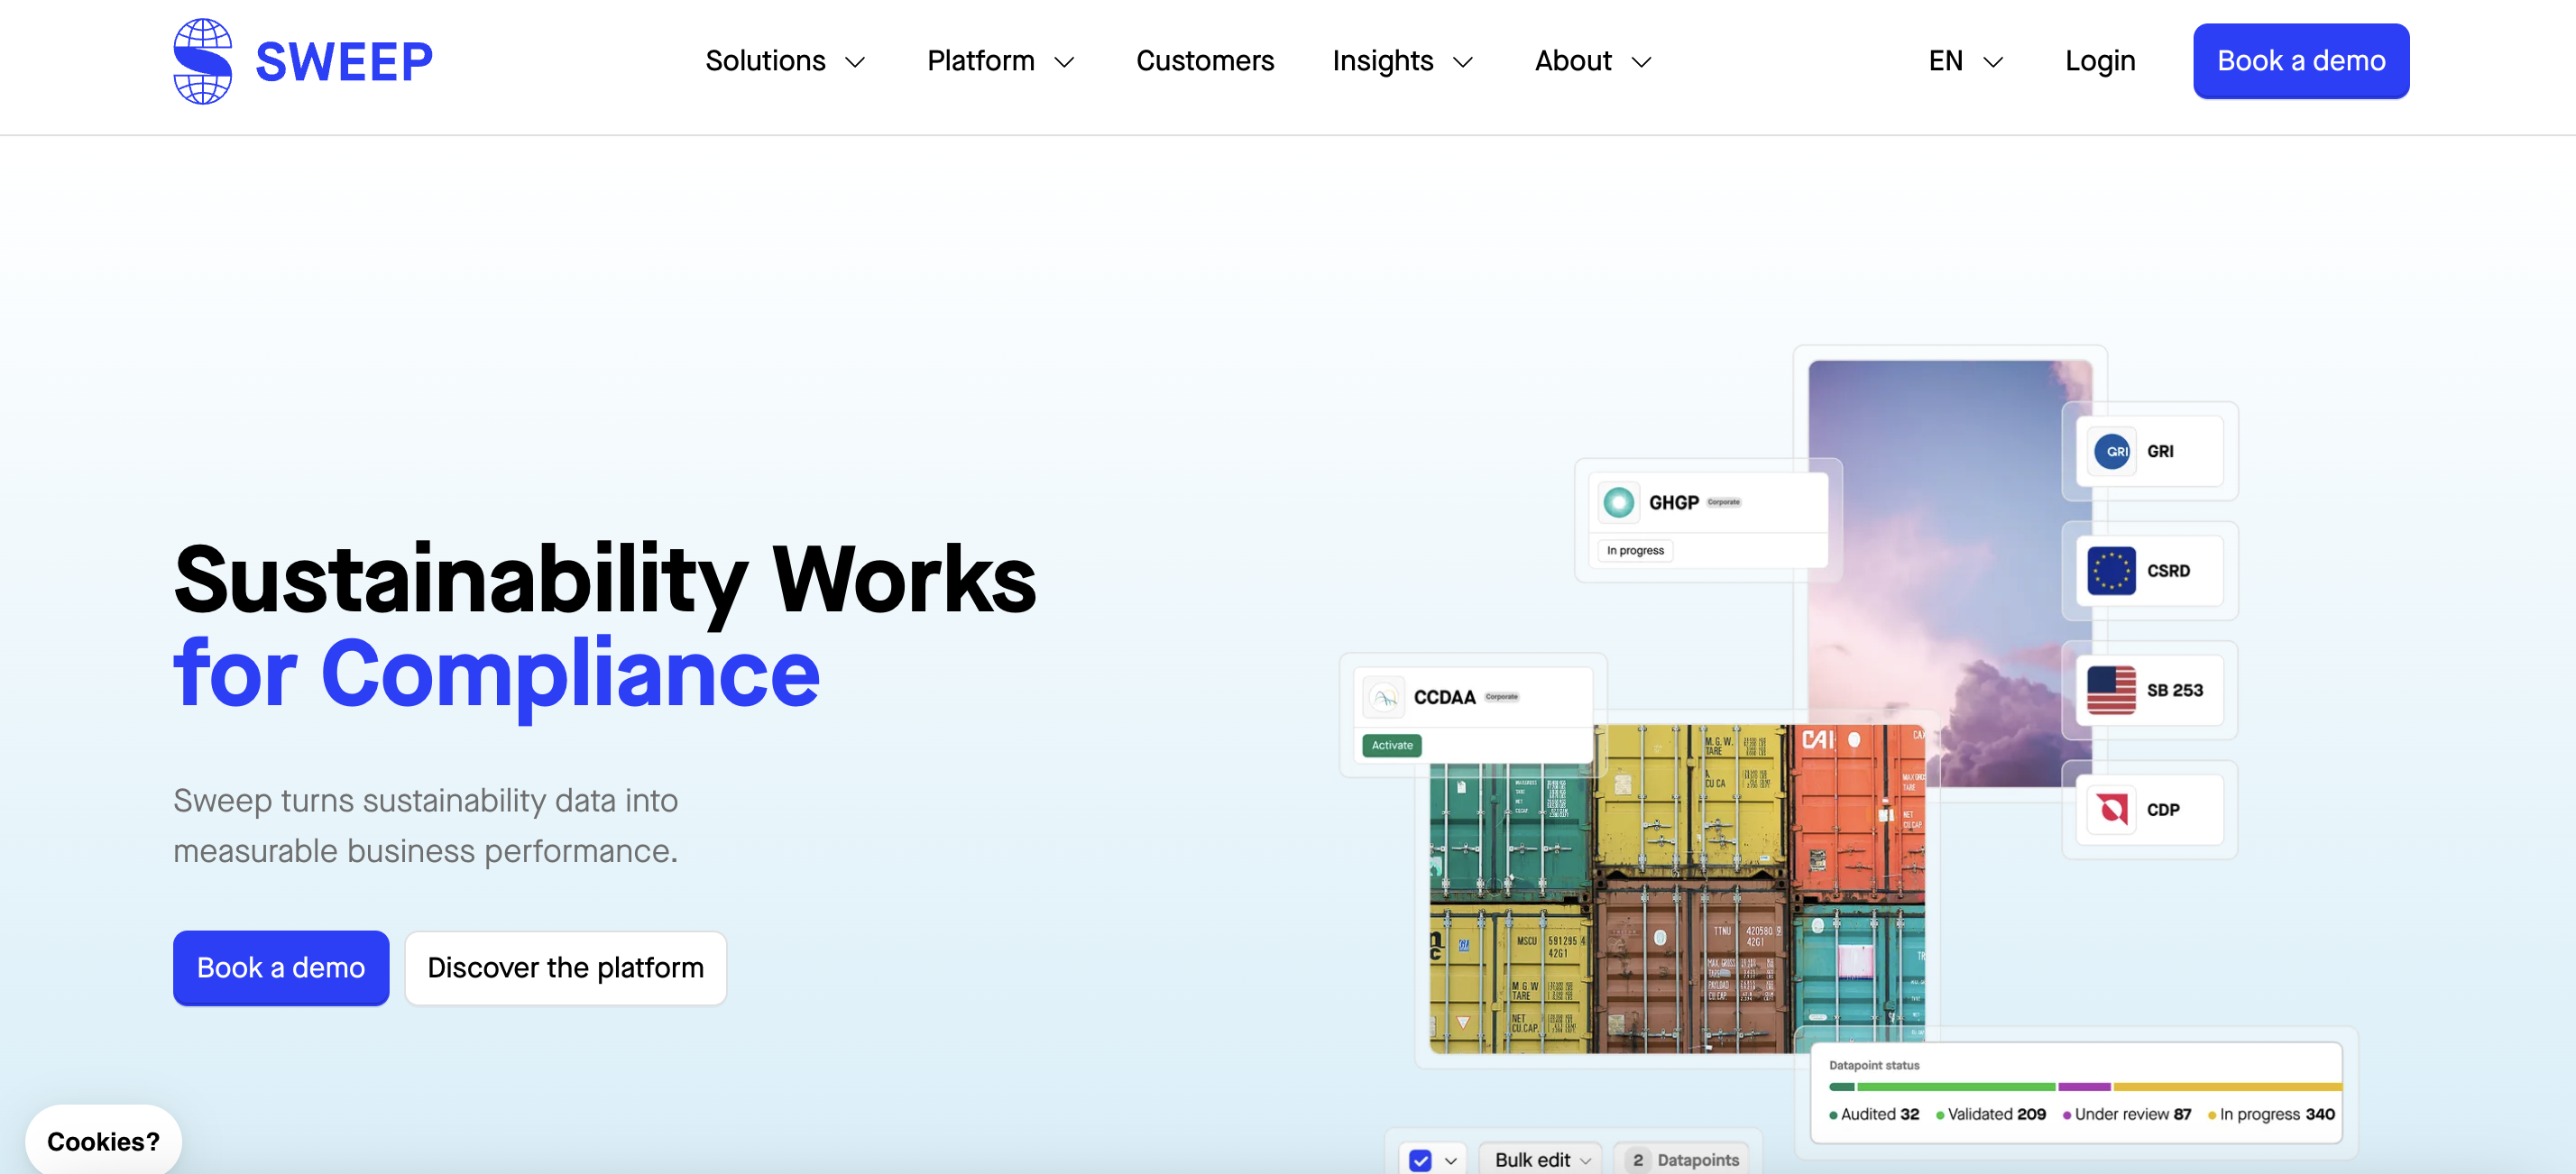Click the Audited 32 legend entry
2576x1174 pixels.
pos(1874,1114)
